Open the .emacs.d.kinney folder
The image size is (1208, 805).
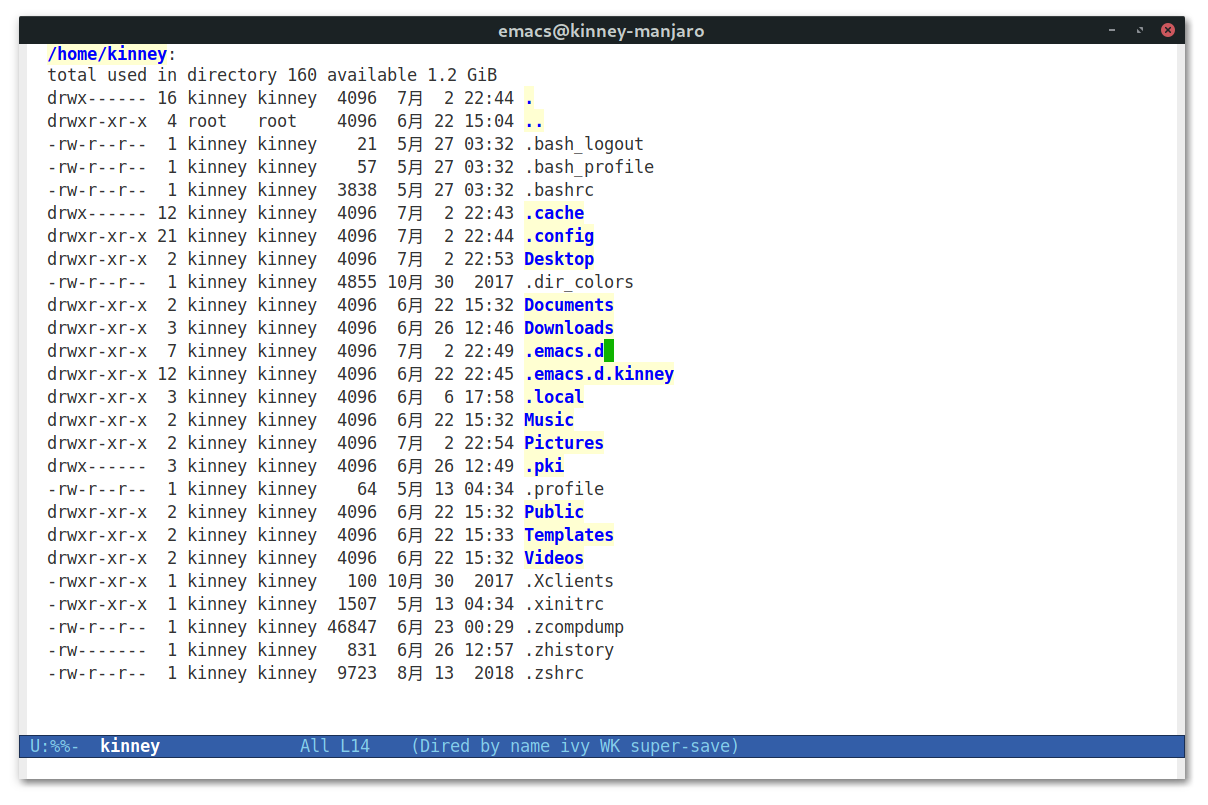pos(598,374)
